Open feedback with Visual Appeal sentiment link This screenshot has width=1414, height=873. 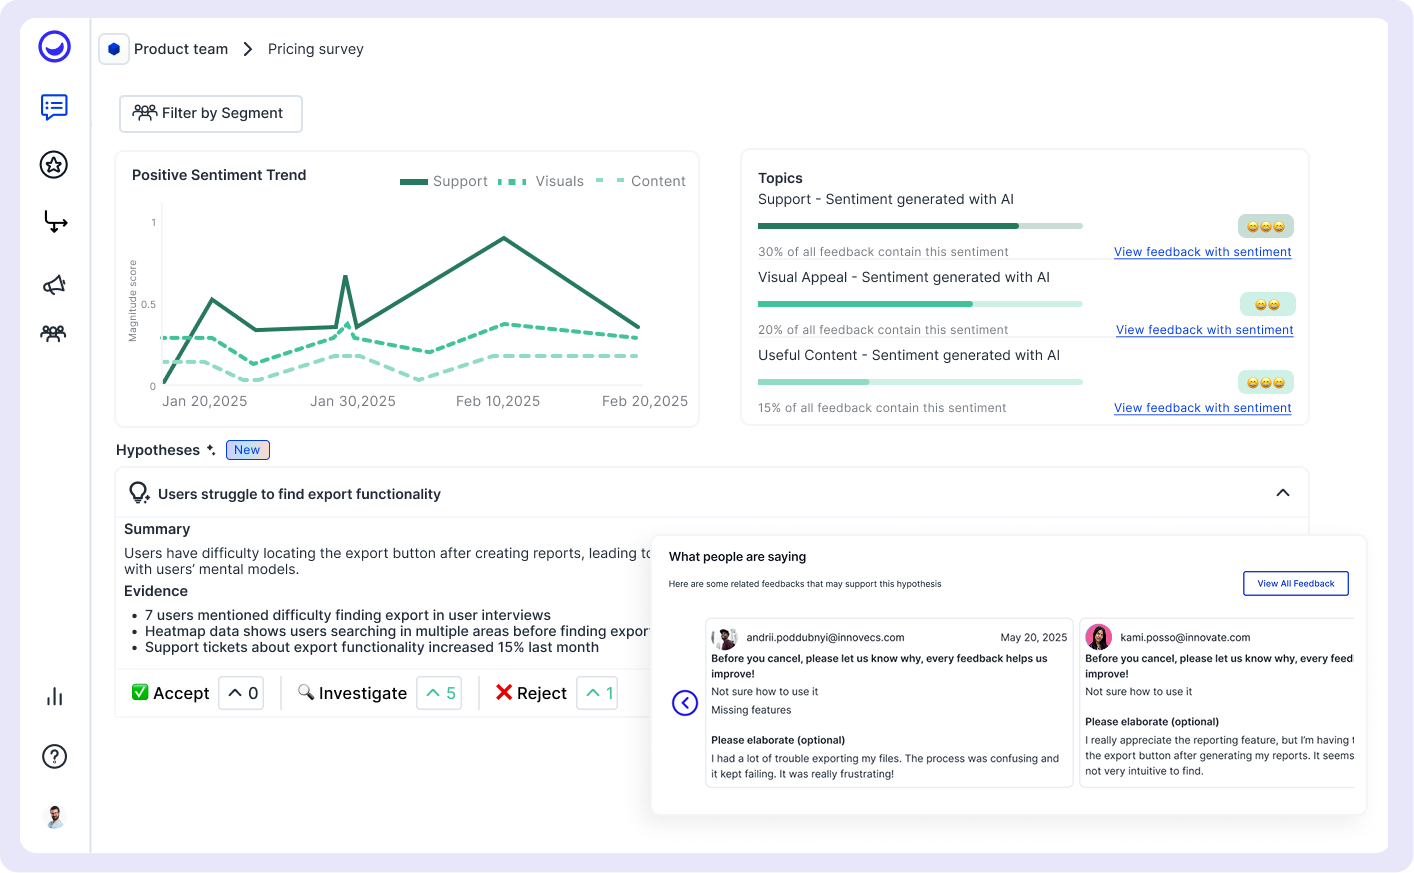point(1204,329)
